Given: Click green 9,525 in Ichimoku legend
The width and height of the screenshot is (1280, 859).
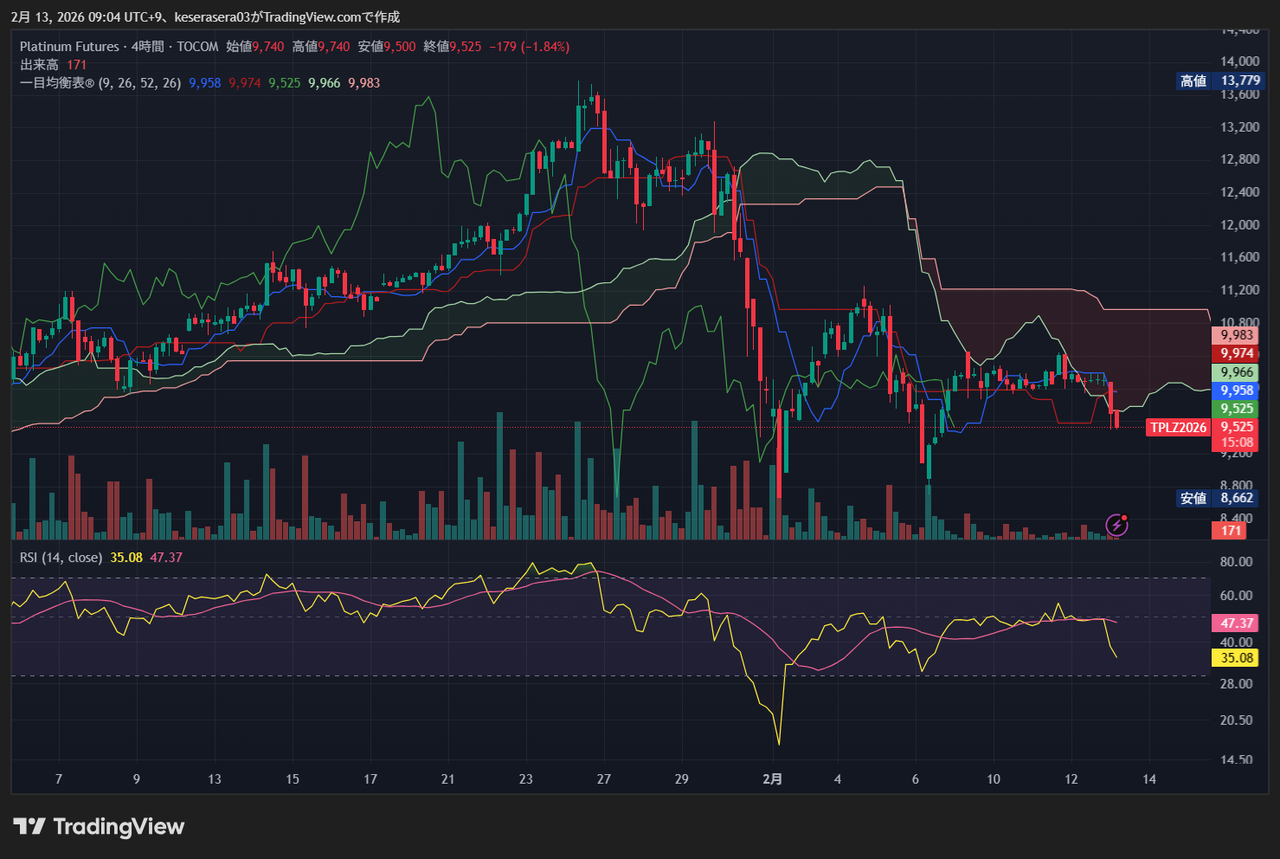Looking at the screenshot, I should [285, 83].
